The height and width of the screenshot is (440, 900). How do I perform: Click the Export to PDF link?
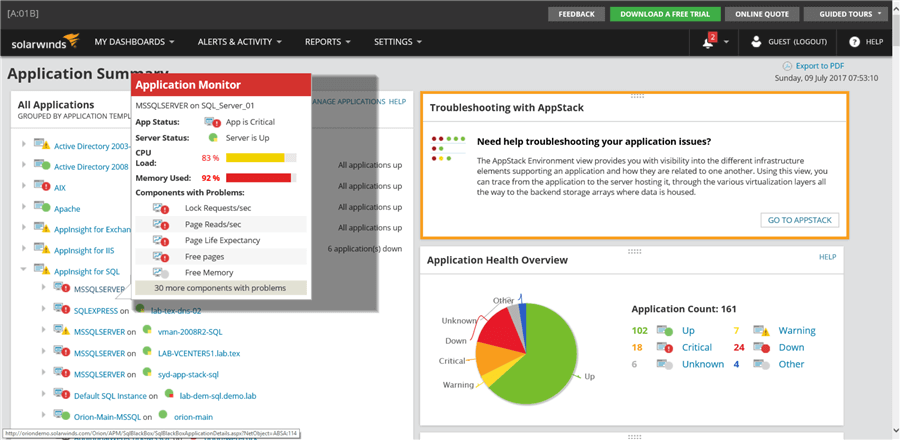coord(820,66)
